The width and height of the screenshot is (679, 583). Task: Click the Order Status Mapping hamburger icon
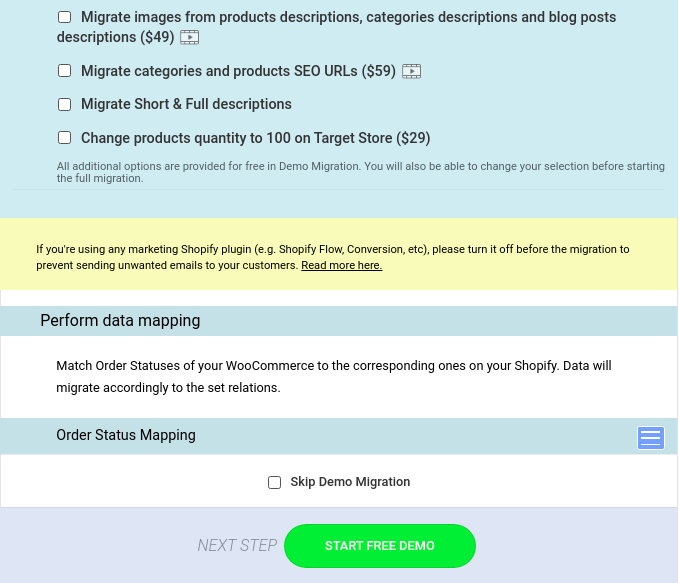pyautogui.click(x=651, y=437)
